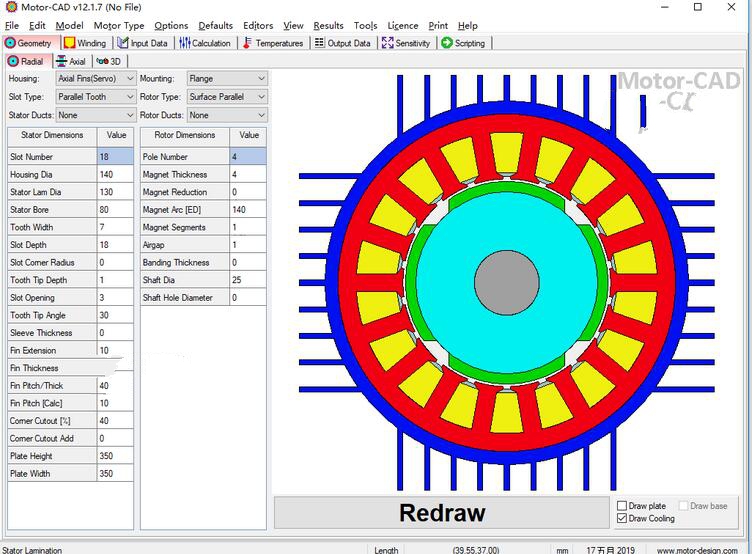Select the Tooth Width value field

coord(115,227)
